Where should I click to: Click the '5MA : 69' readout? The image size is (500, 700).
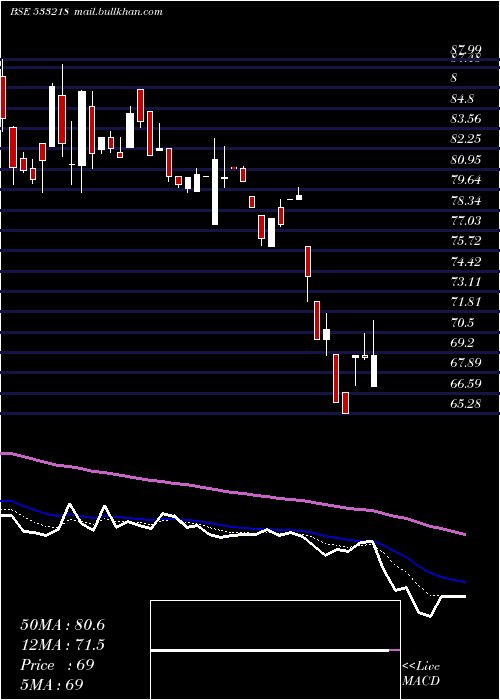click(x=52, y=684)
